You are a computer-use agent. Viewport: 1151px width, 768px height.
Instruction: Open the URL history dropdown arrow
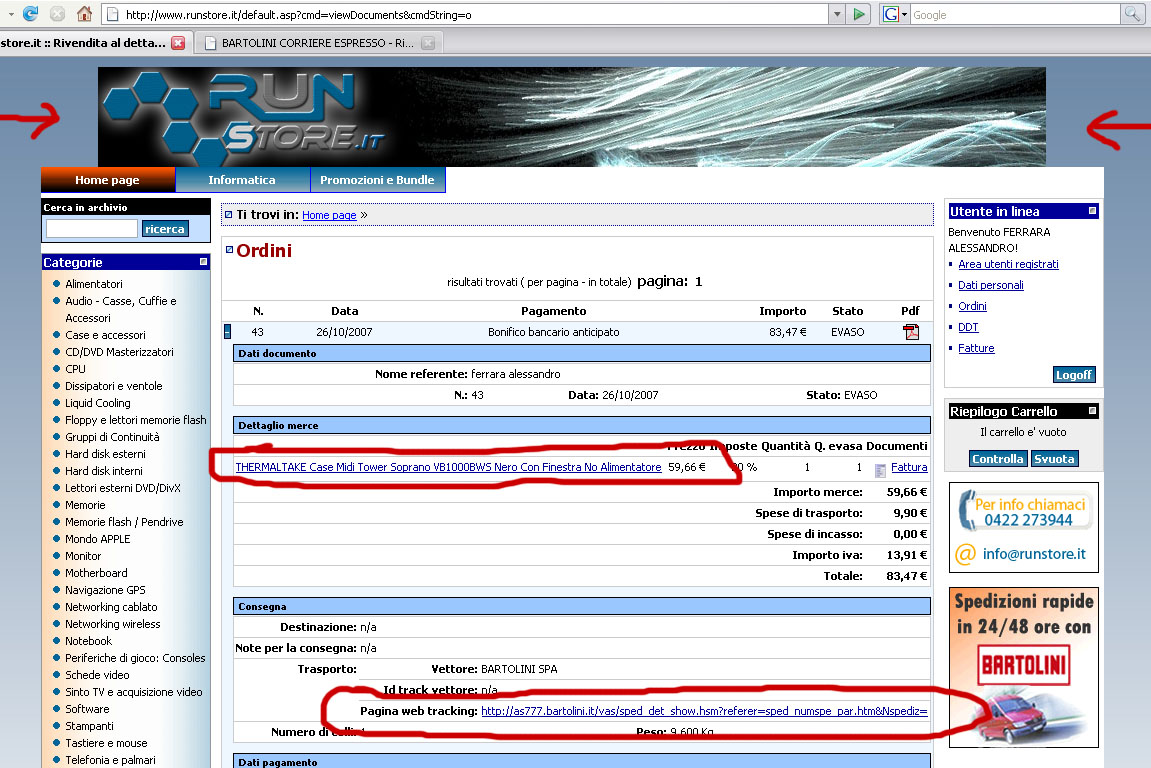[837, 14]
